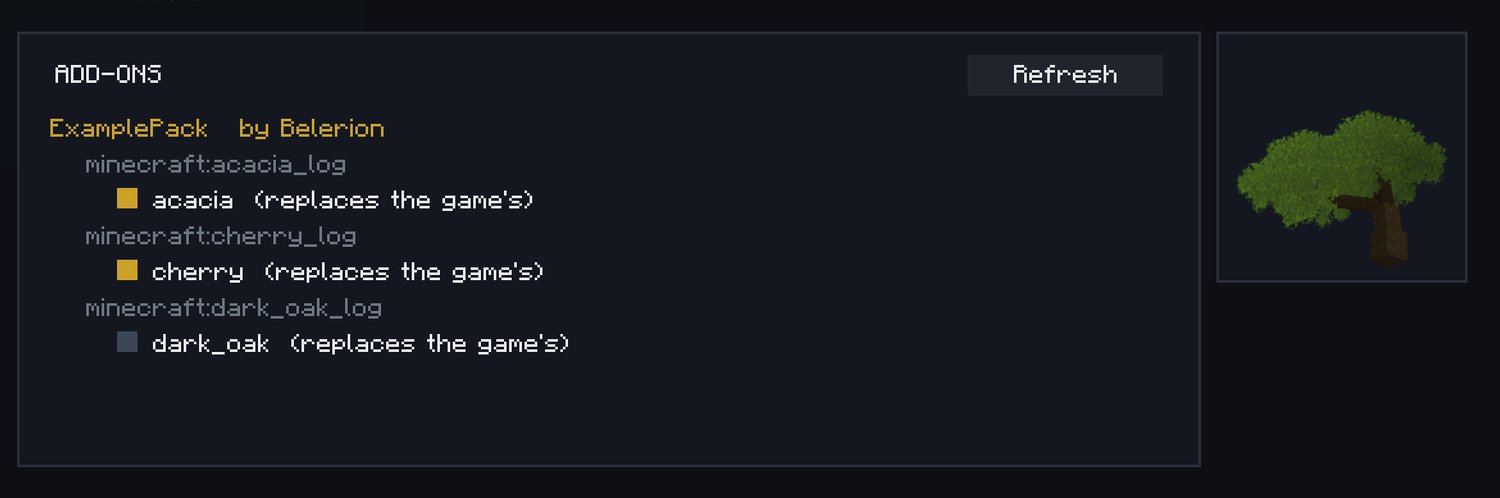Uncheck the cherry add-on box
This screenshot has width=1500, height=498.
(127, 271)
